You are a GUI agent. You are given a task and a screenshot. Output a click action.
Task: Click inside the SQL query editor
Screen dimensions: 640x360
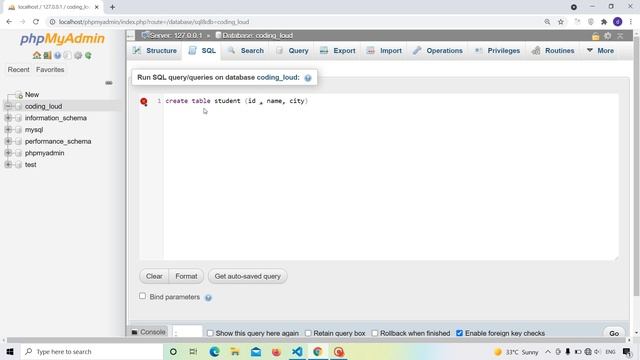click(391, 177)
